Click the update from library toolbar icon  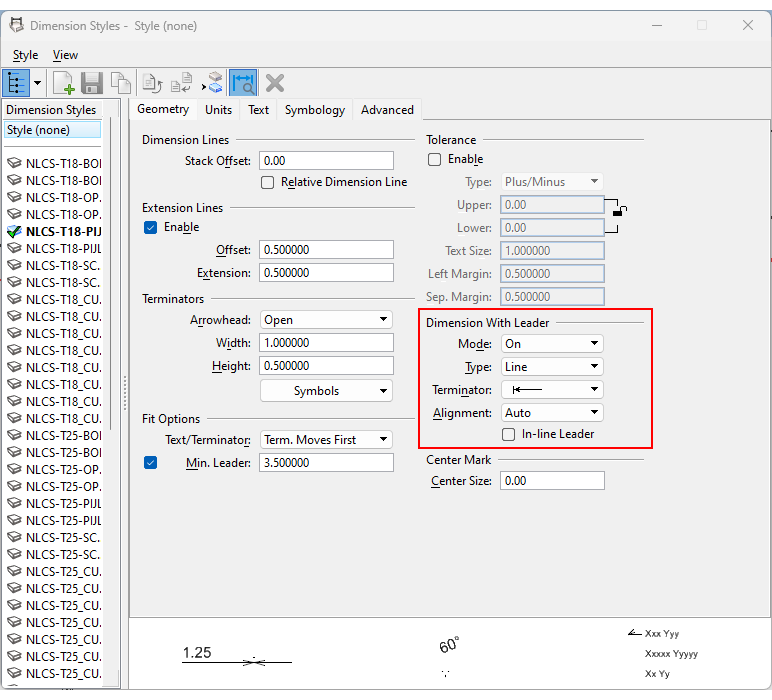pyautogui.click(x=181, y=83)
